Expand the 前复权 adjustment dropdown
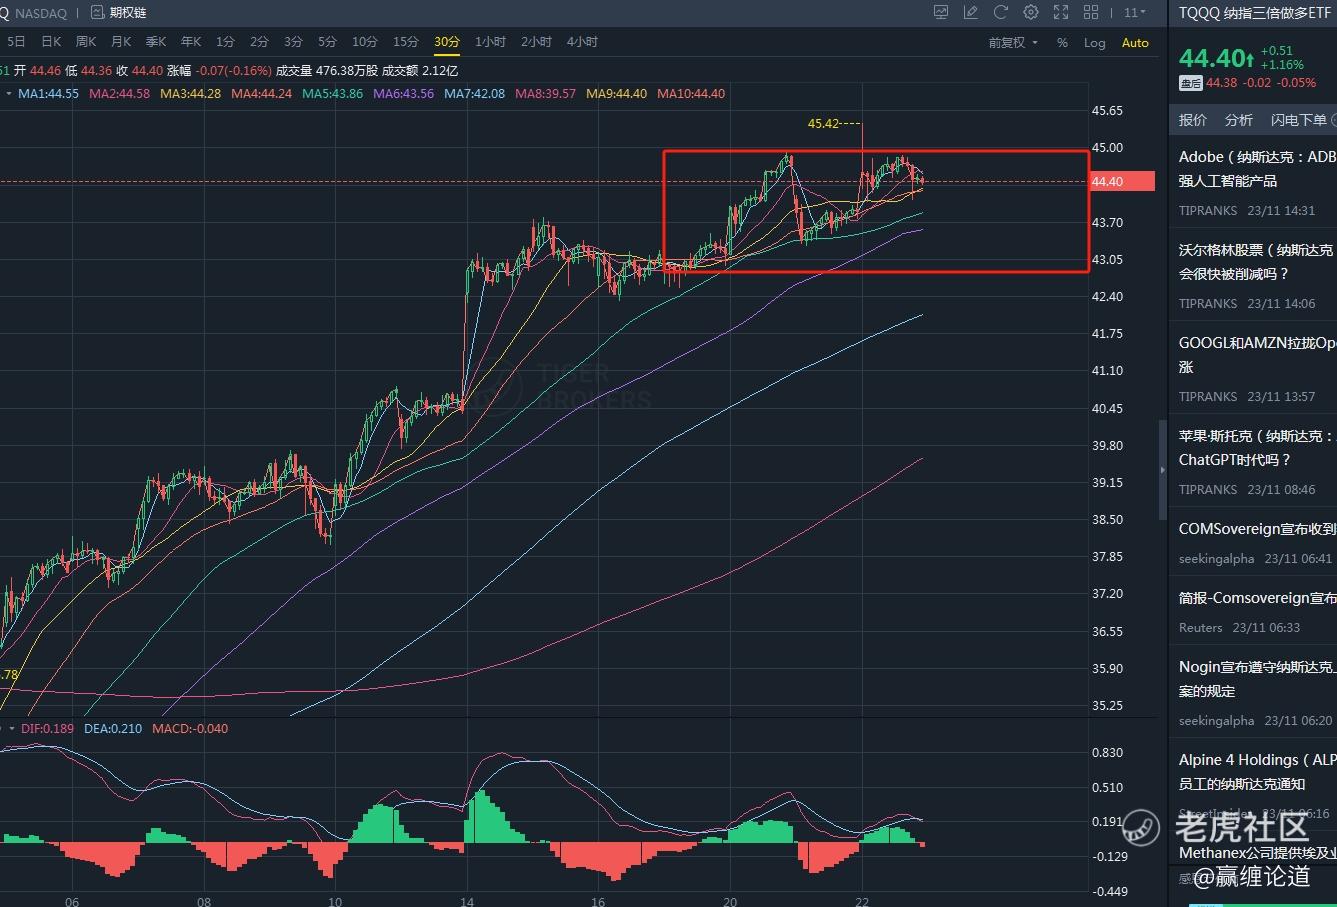Viewport: 1337px width, 907px height. tap(1013, 43)
